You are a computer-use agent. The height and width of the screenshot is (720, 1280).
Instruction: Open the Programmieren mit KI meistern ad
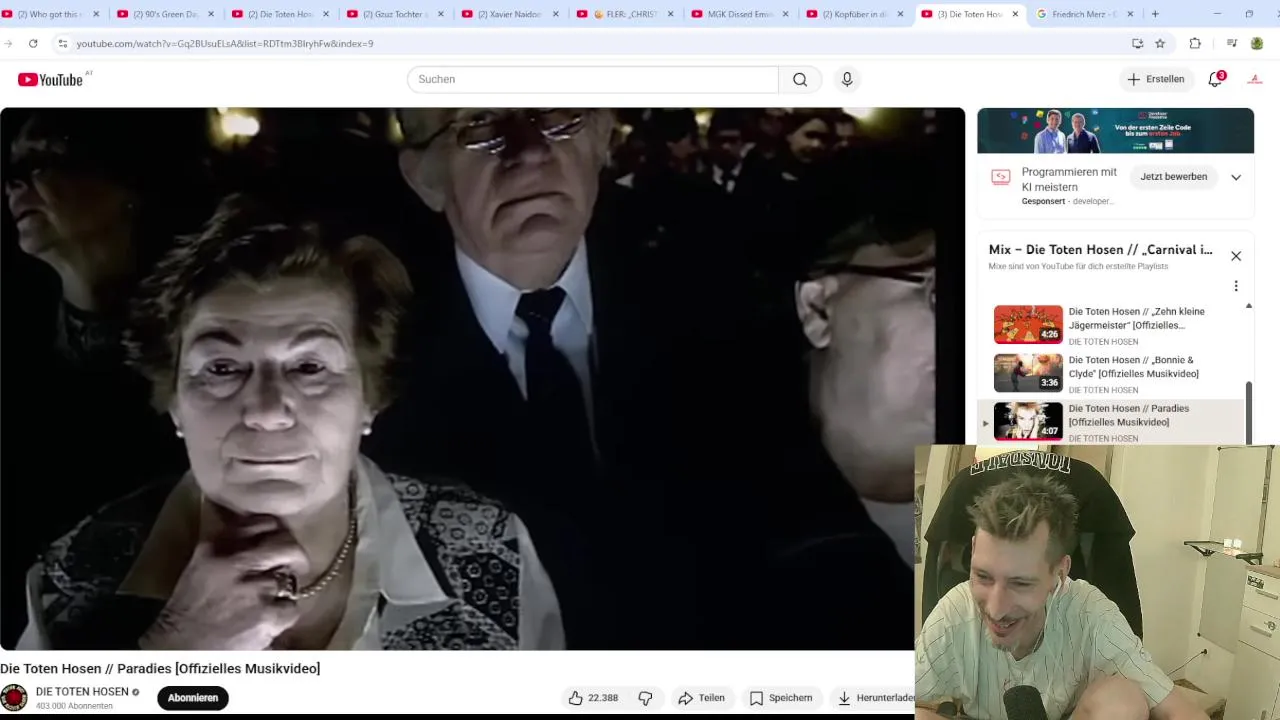(1069, 179)
